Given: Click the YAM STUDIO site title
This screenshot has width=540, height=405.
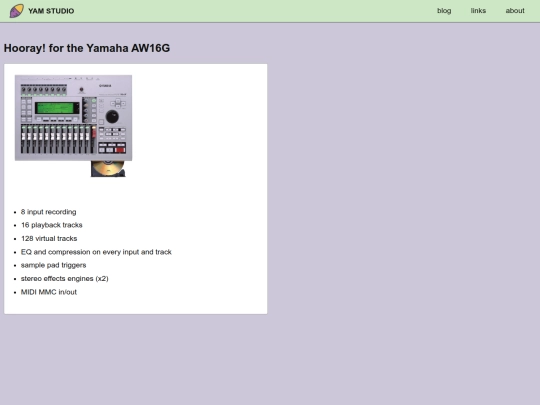Looking at the screenshot, I should click(51, 11).
